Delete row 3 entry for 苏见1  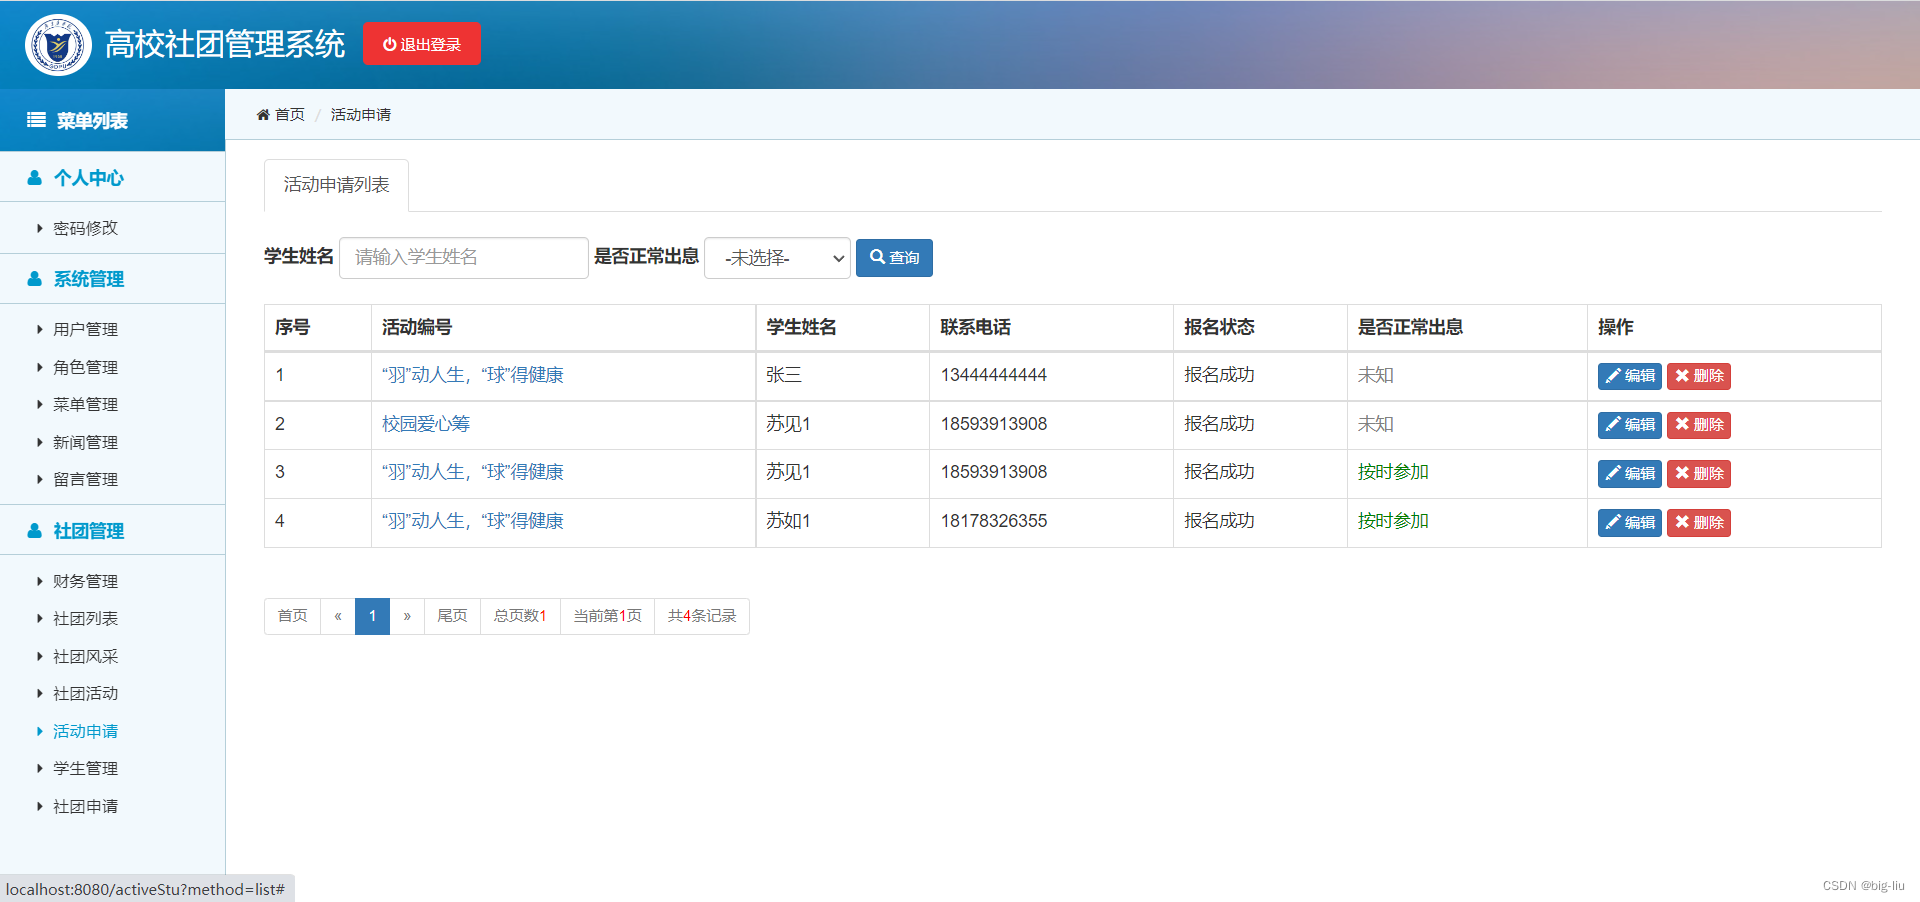pyautogui.click(x=1699, y=474)
